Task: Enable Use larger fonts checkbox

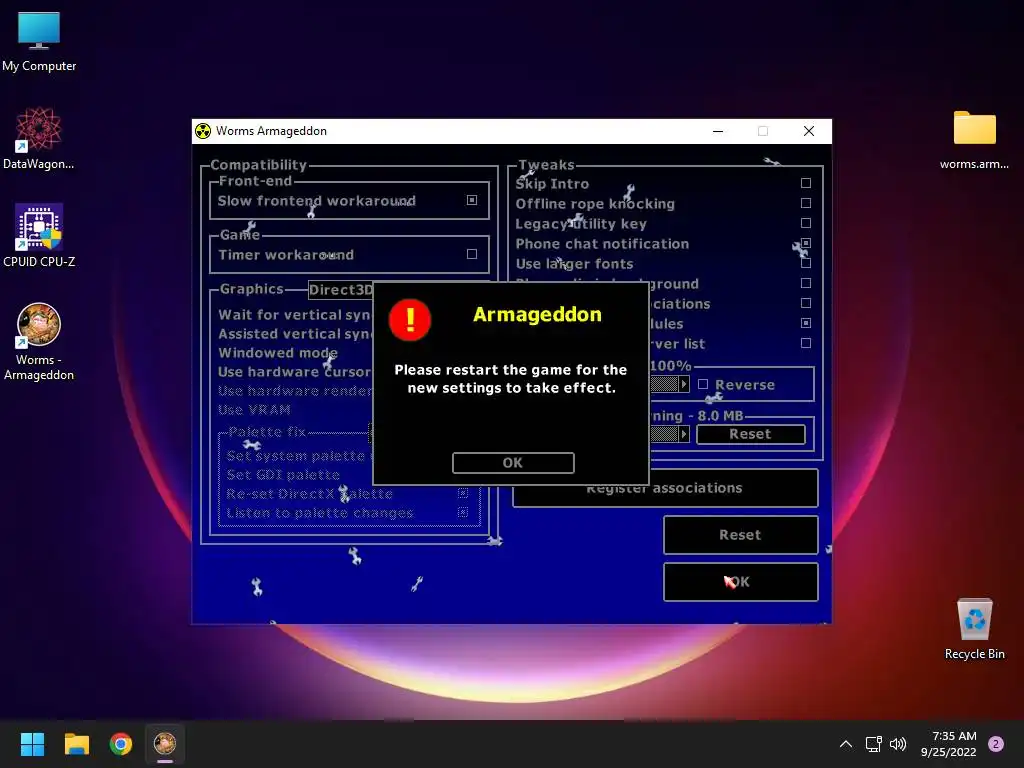Action: [806, 263]
